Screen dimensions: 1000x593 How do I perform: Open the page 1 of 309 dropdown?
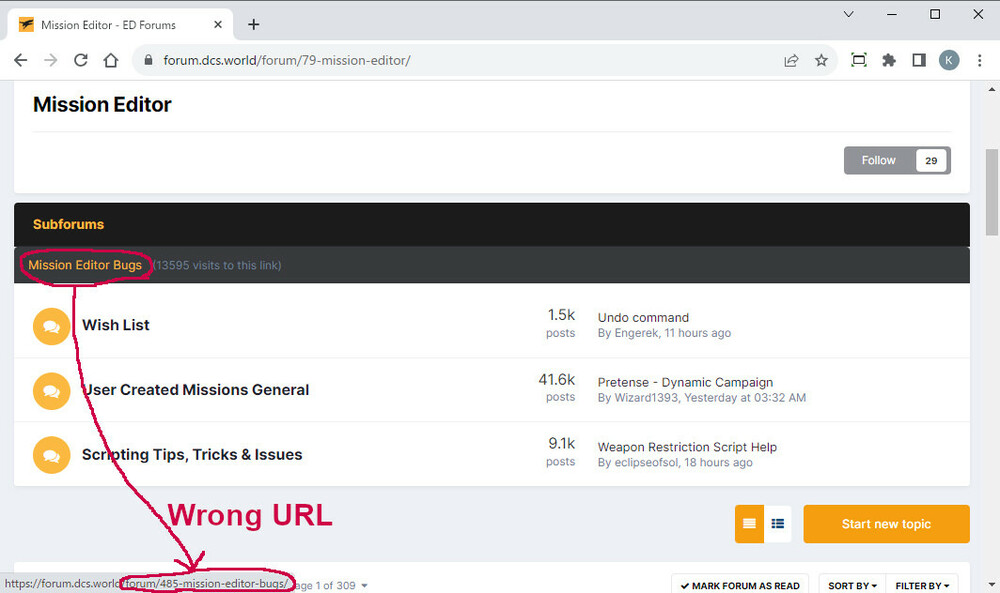click(x=332, y=585)
